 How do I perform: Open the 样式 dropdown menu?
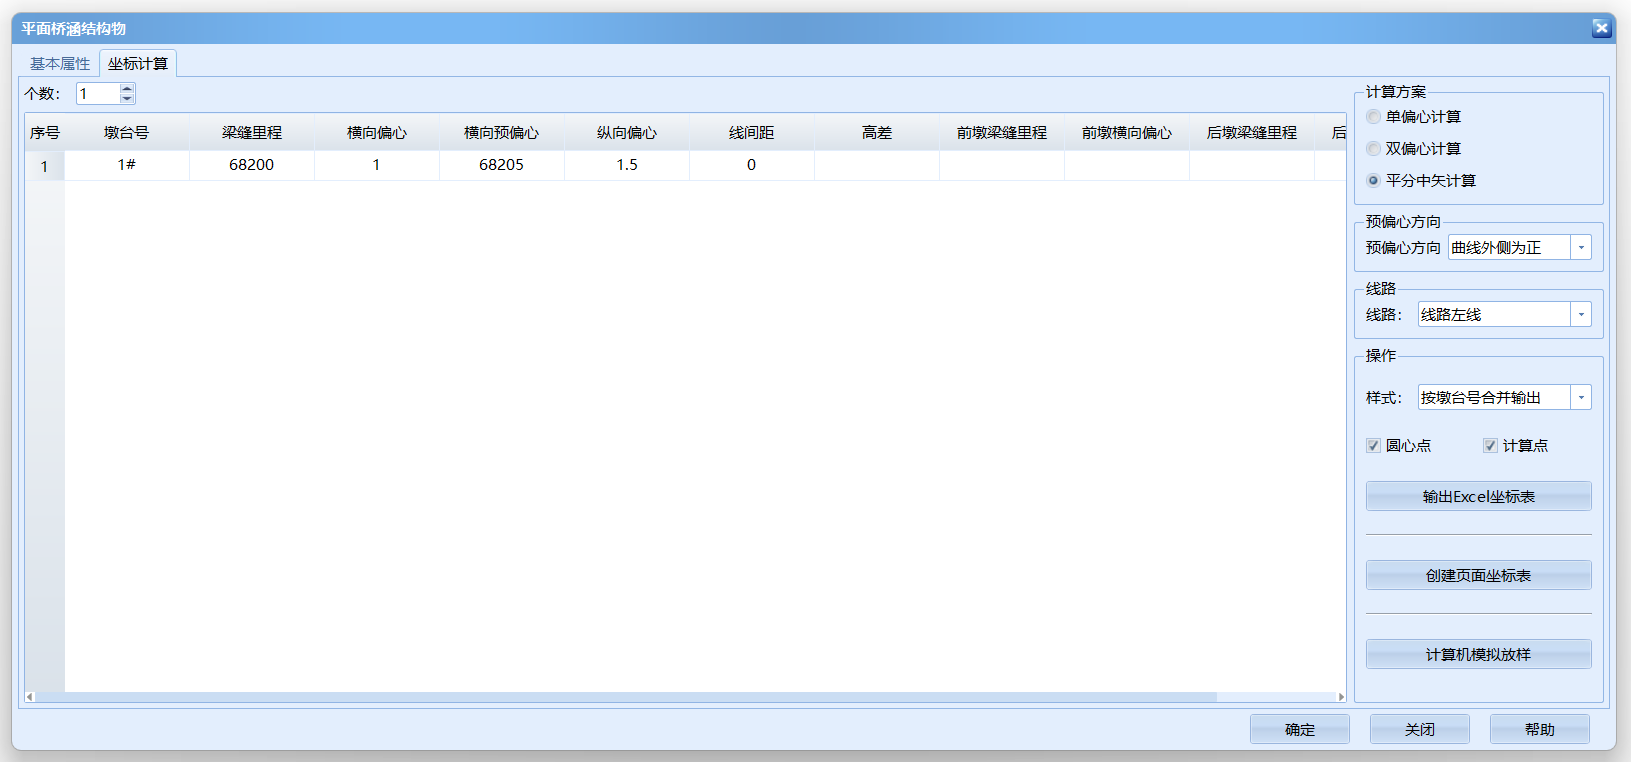click(x=1580, y=398)
